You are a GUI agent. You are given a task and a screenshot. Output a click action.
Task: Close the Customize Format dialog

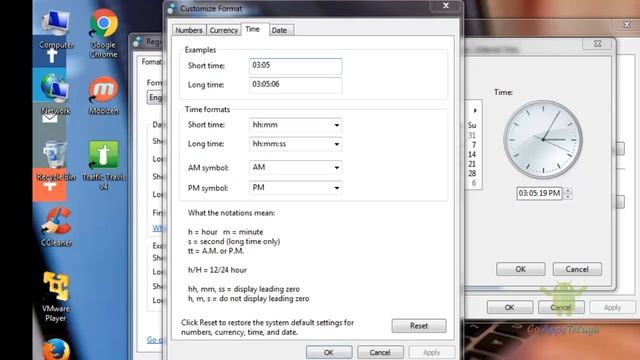point(446,6)
